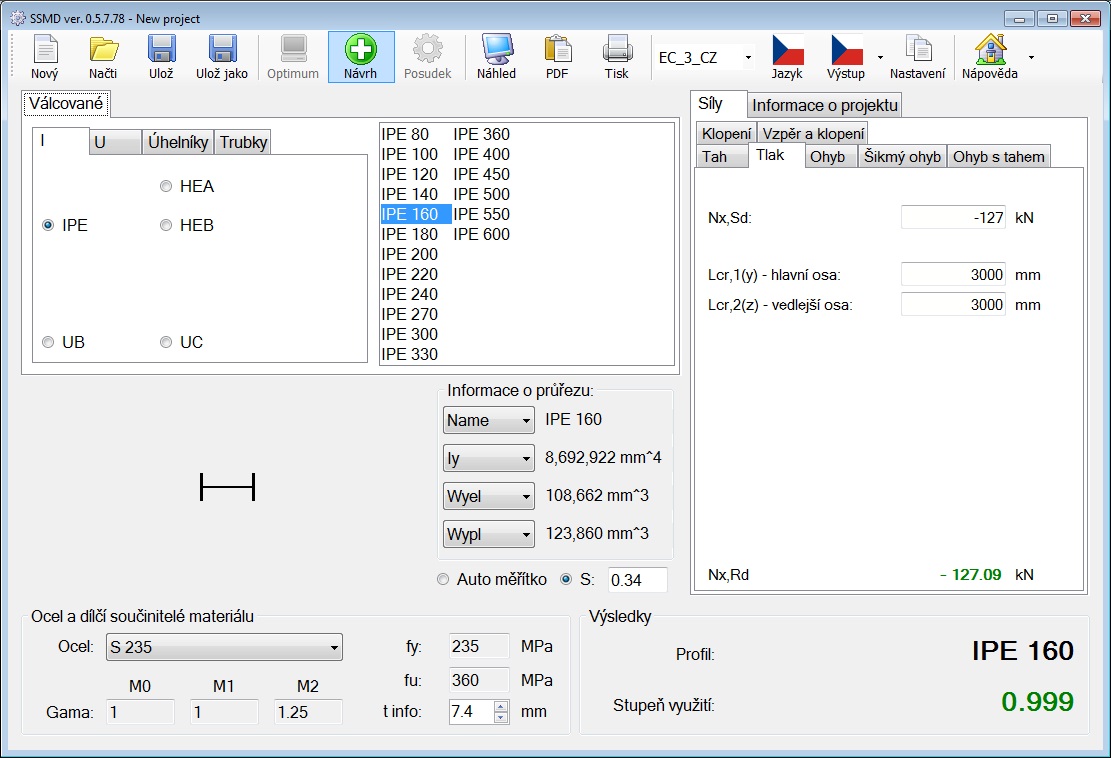Click the Optimum toolbar icon
The width and height of the screenshot is (1111, 758).
(293, 50)
